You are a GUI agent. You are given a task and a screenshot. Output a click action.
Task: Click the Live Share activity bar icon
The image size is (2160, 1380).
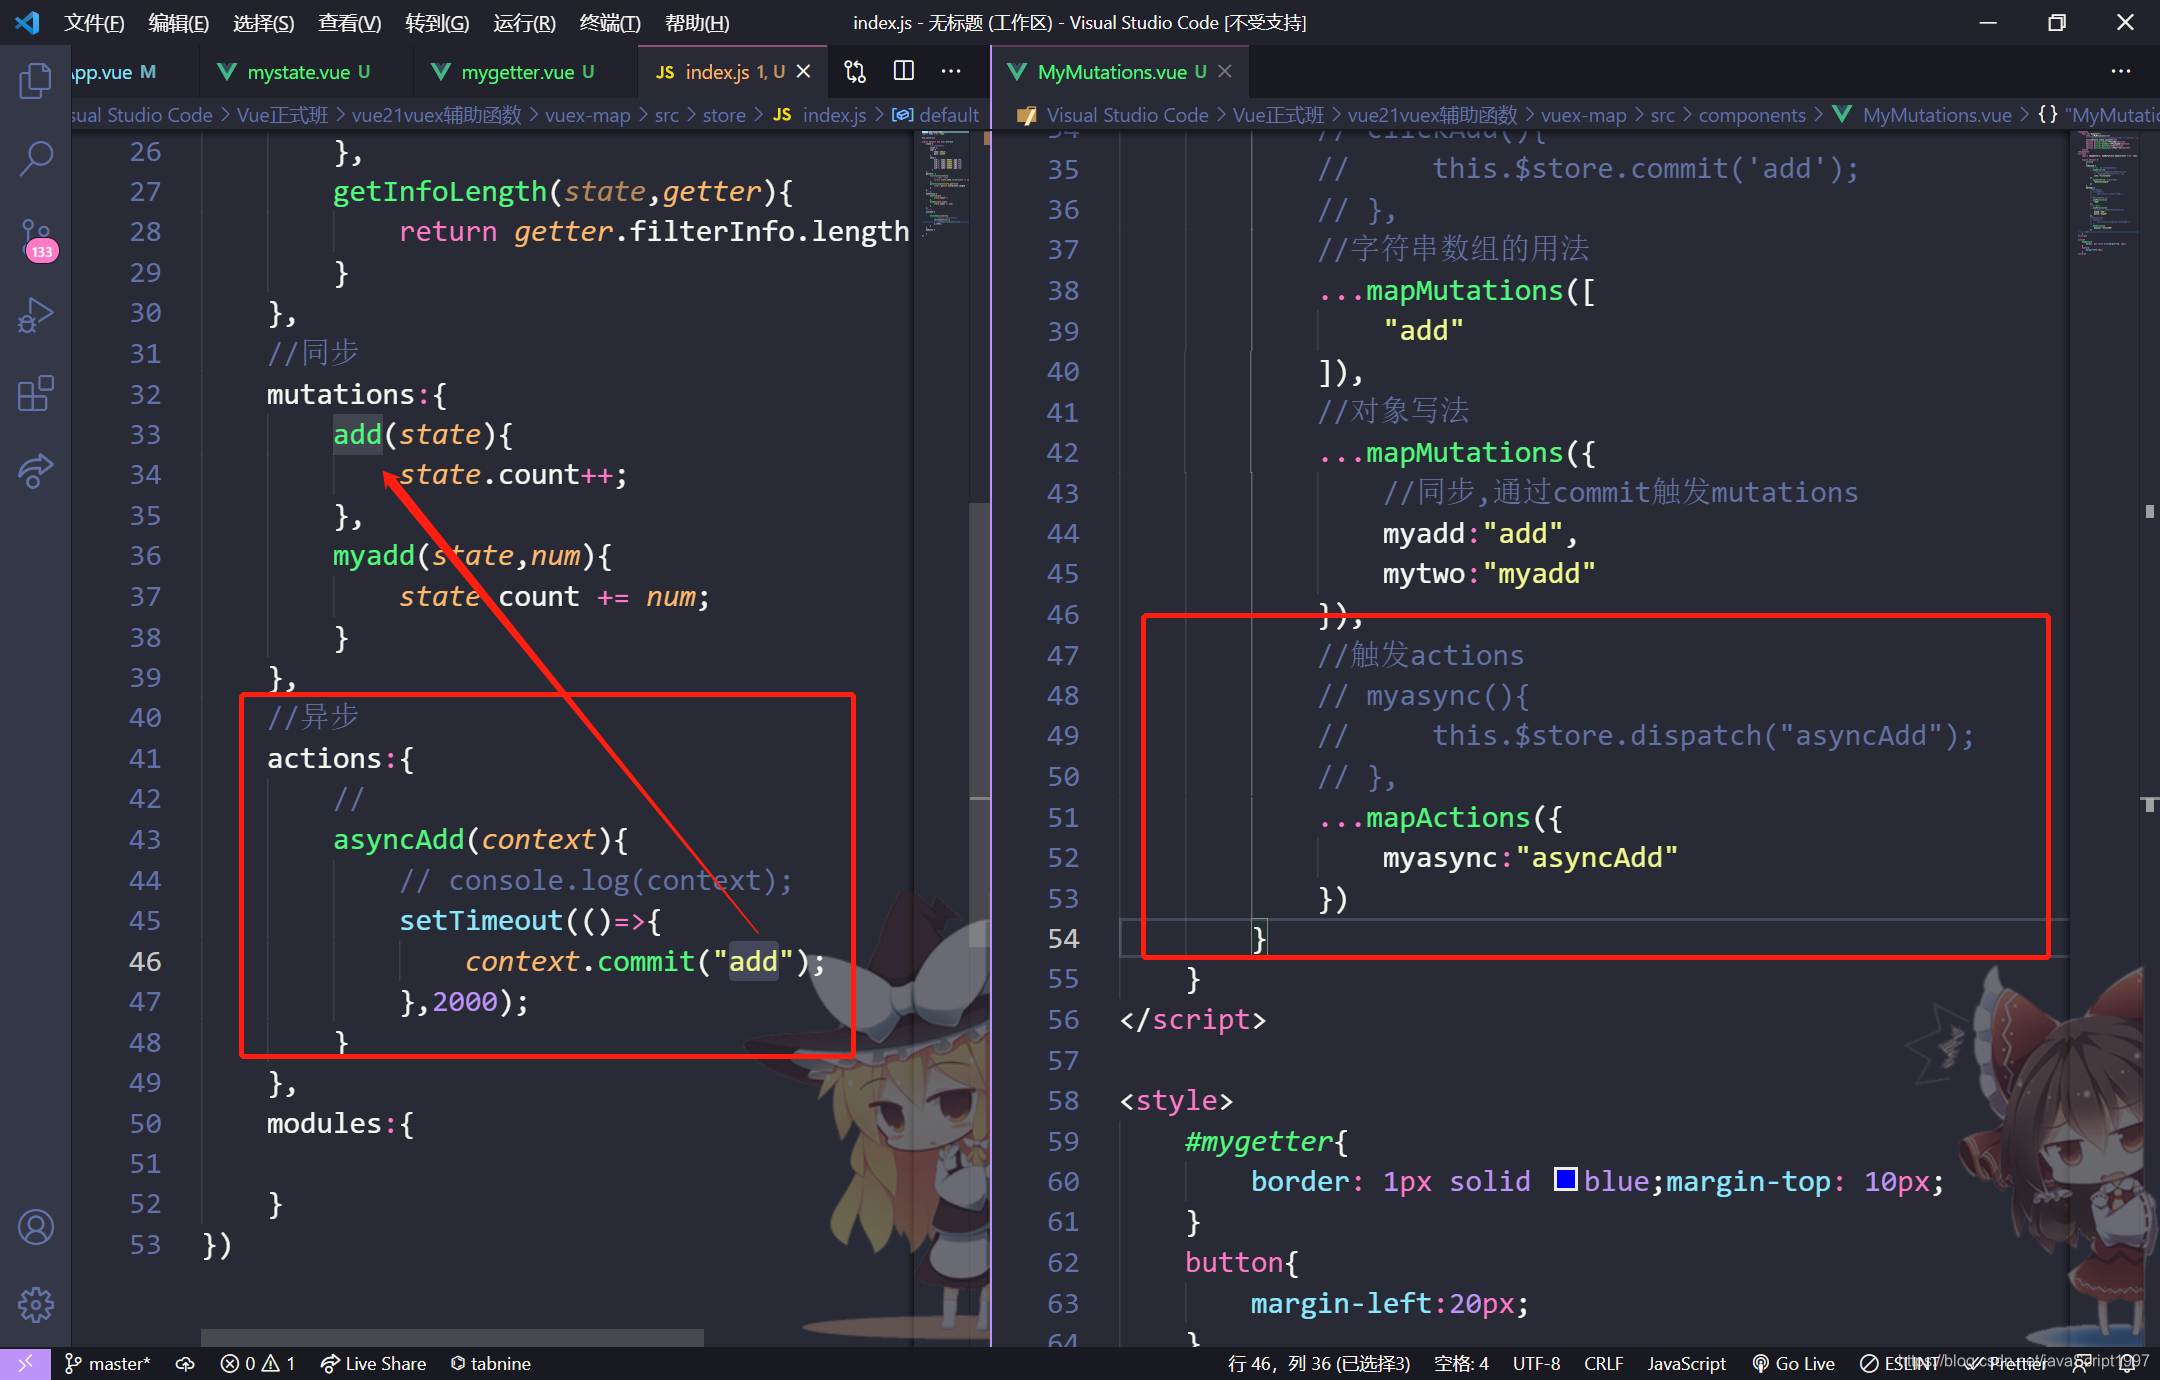(35, 470)
